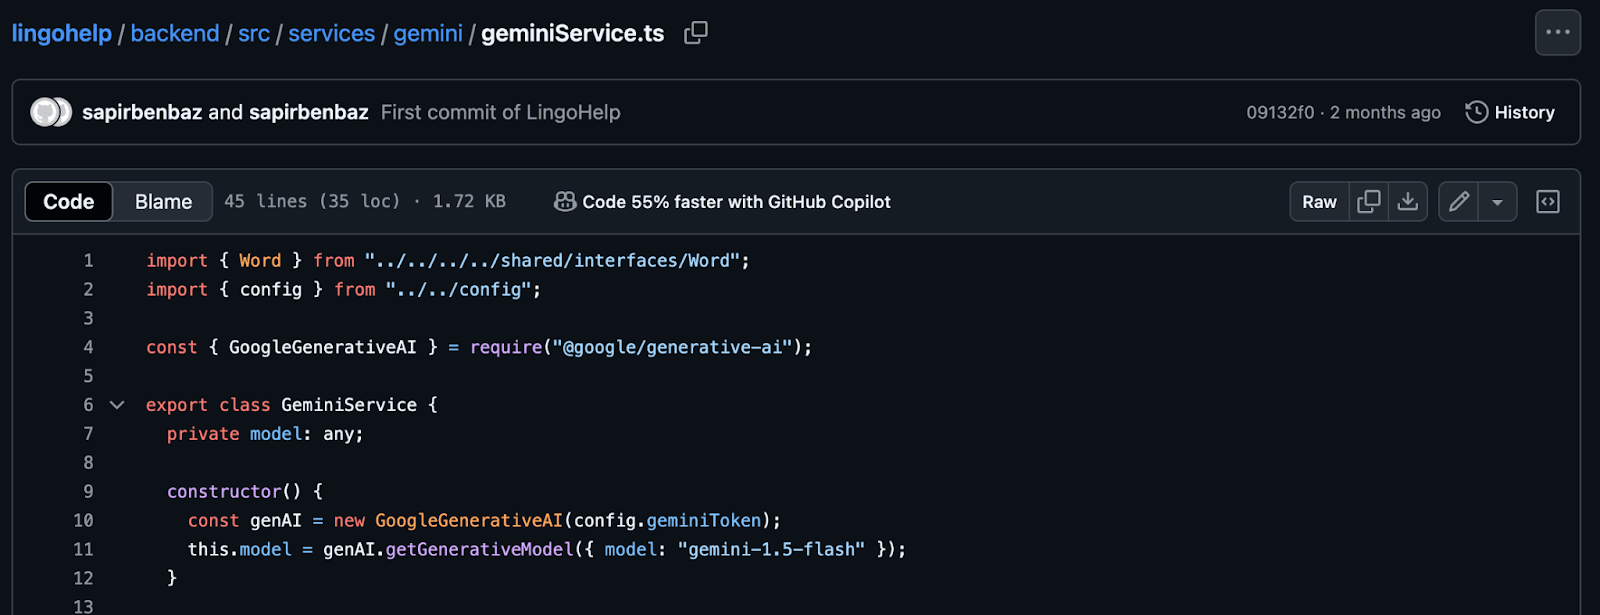Open the symbols panel icon
The height and width of the screenshot is (615, 1600).
point(1547,202)
